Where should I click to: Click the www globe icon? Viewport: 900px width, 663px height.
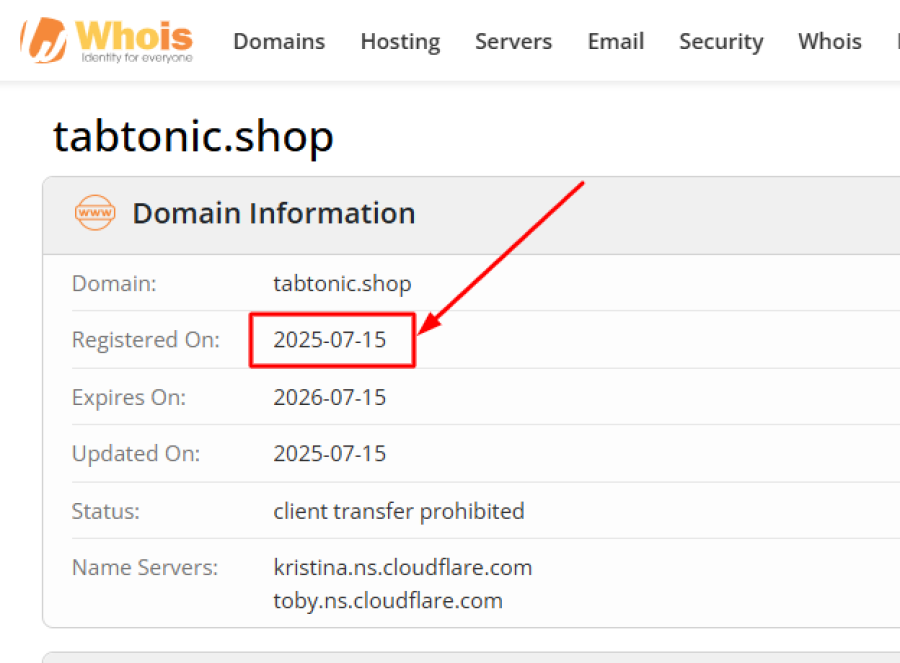coord(95,213)
